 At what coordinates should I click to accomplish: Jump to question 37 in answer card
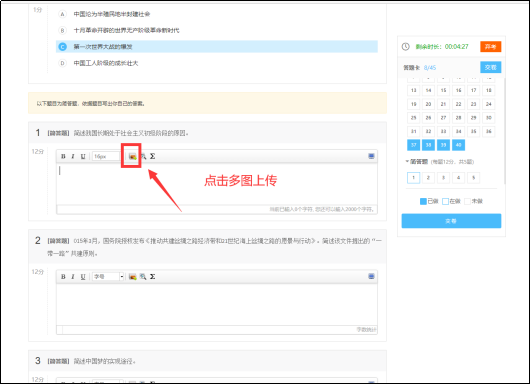(413, 145)
